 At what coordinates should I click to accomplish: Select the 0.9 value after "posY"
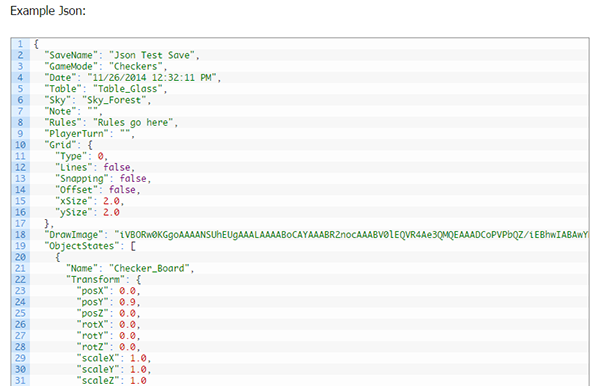127,302
